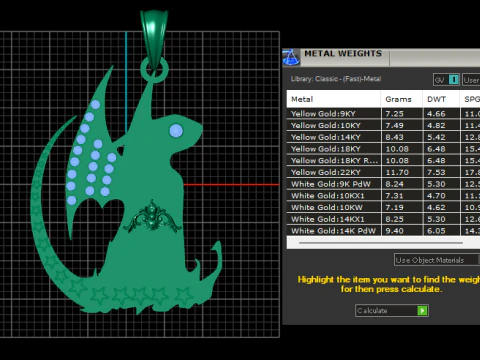This screenshot has height=360, width=480.
Task: Click the 9.40 grams cell
Action: point(402,231)
